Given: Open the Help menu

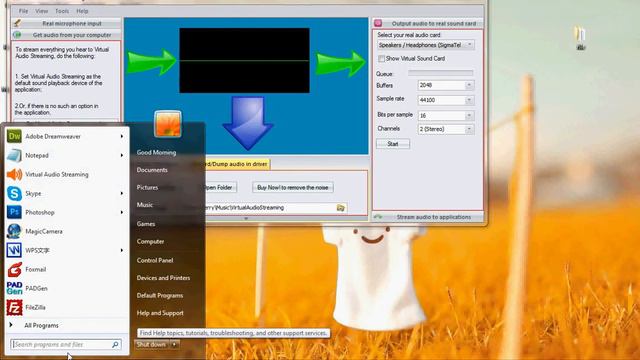Looking at the screenshot, I should pyautogui.click(x=82, y=11).
